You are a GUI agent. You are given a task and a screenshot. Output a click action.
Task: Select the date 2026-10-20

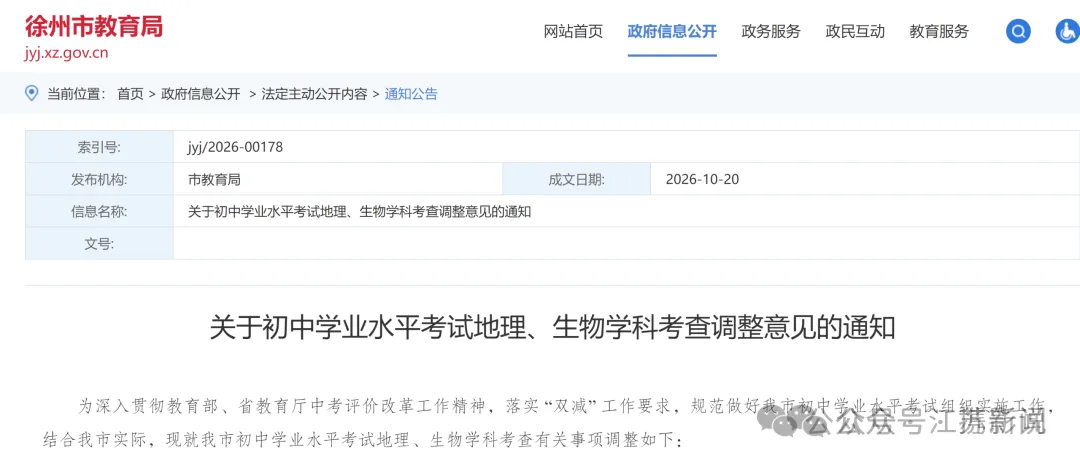[x=703, y=180]
